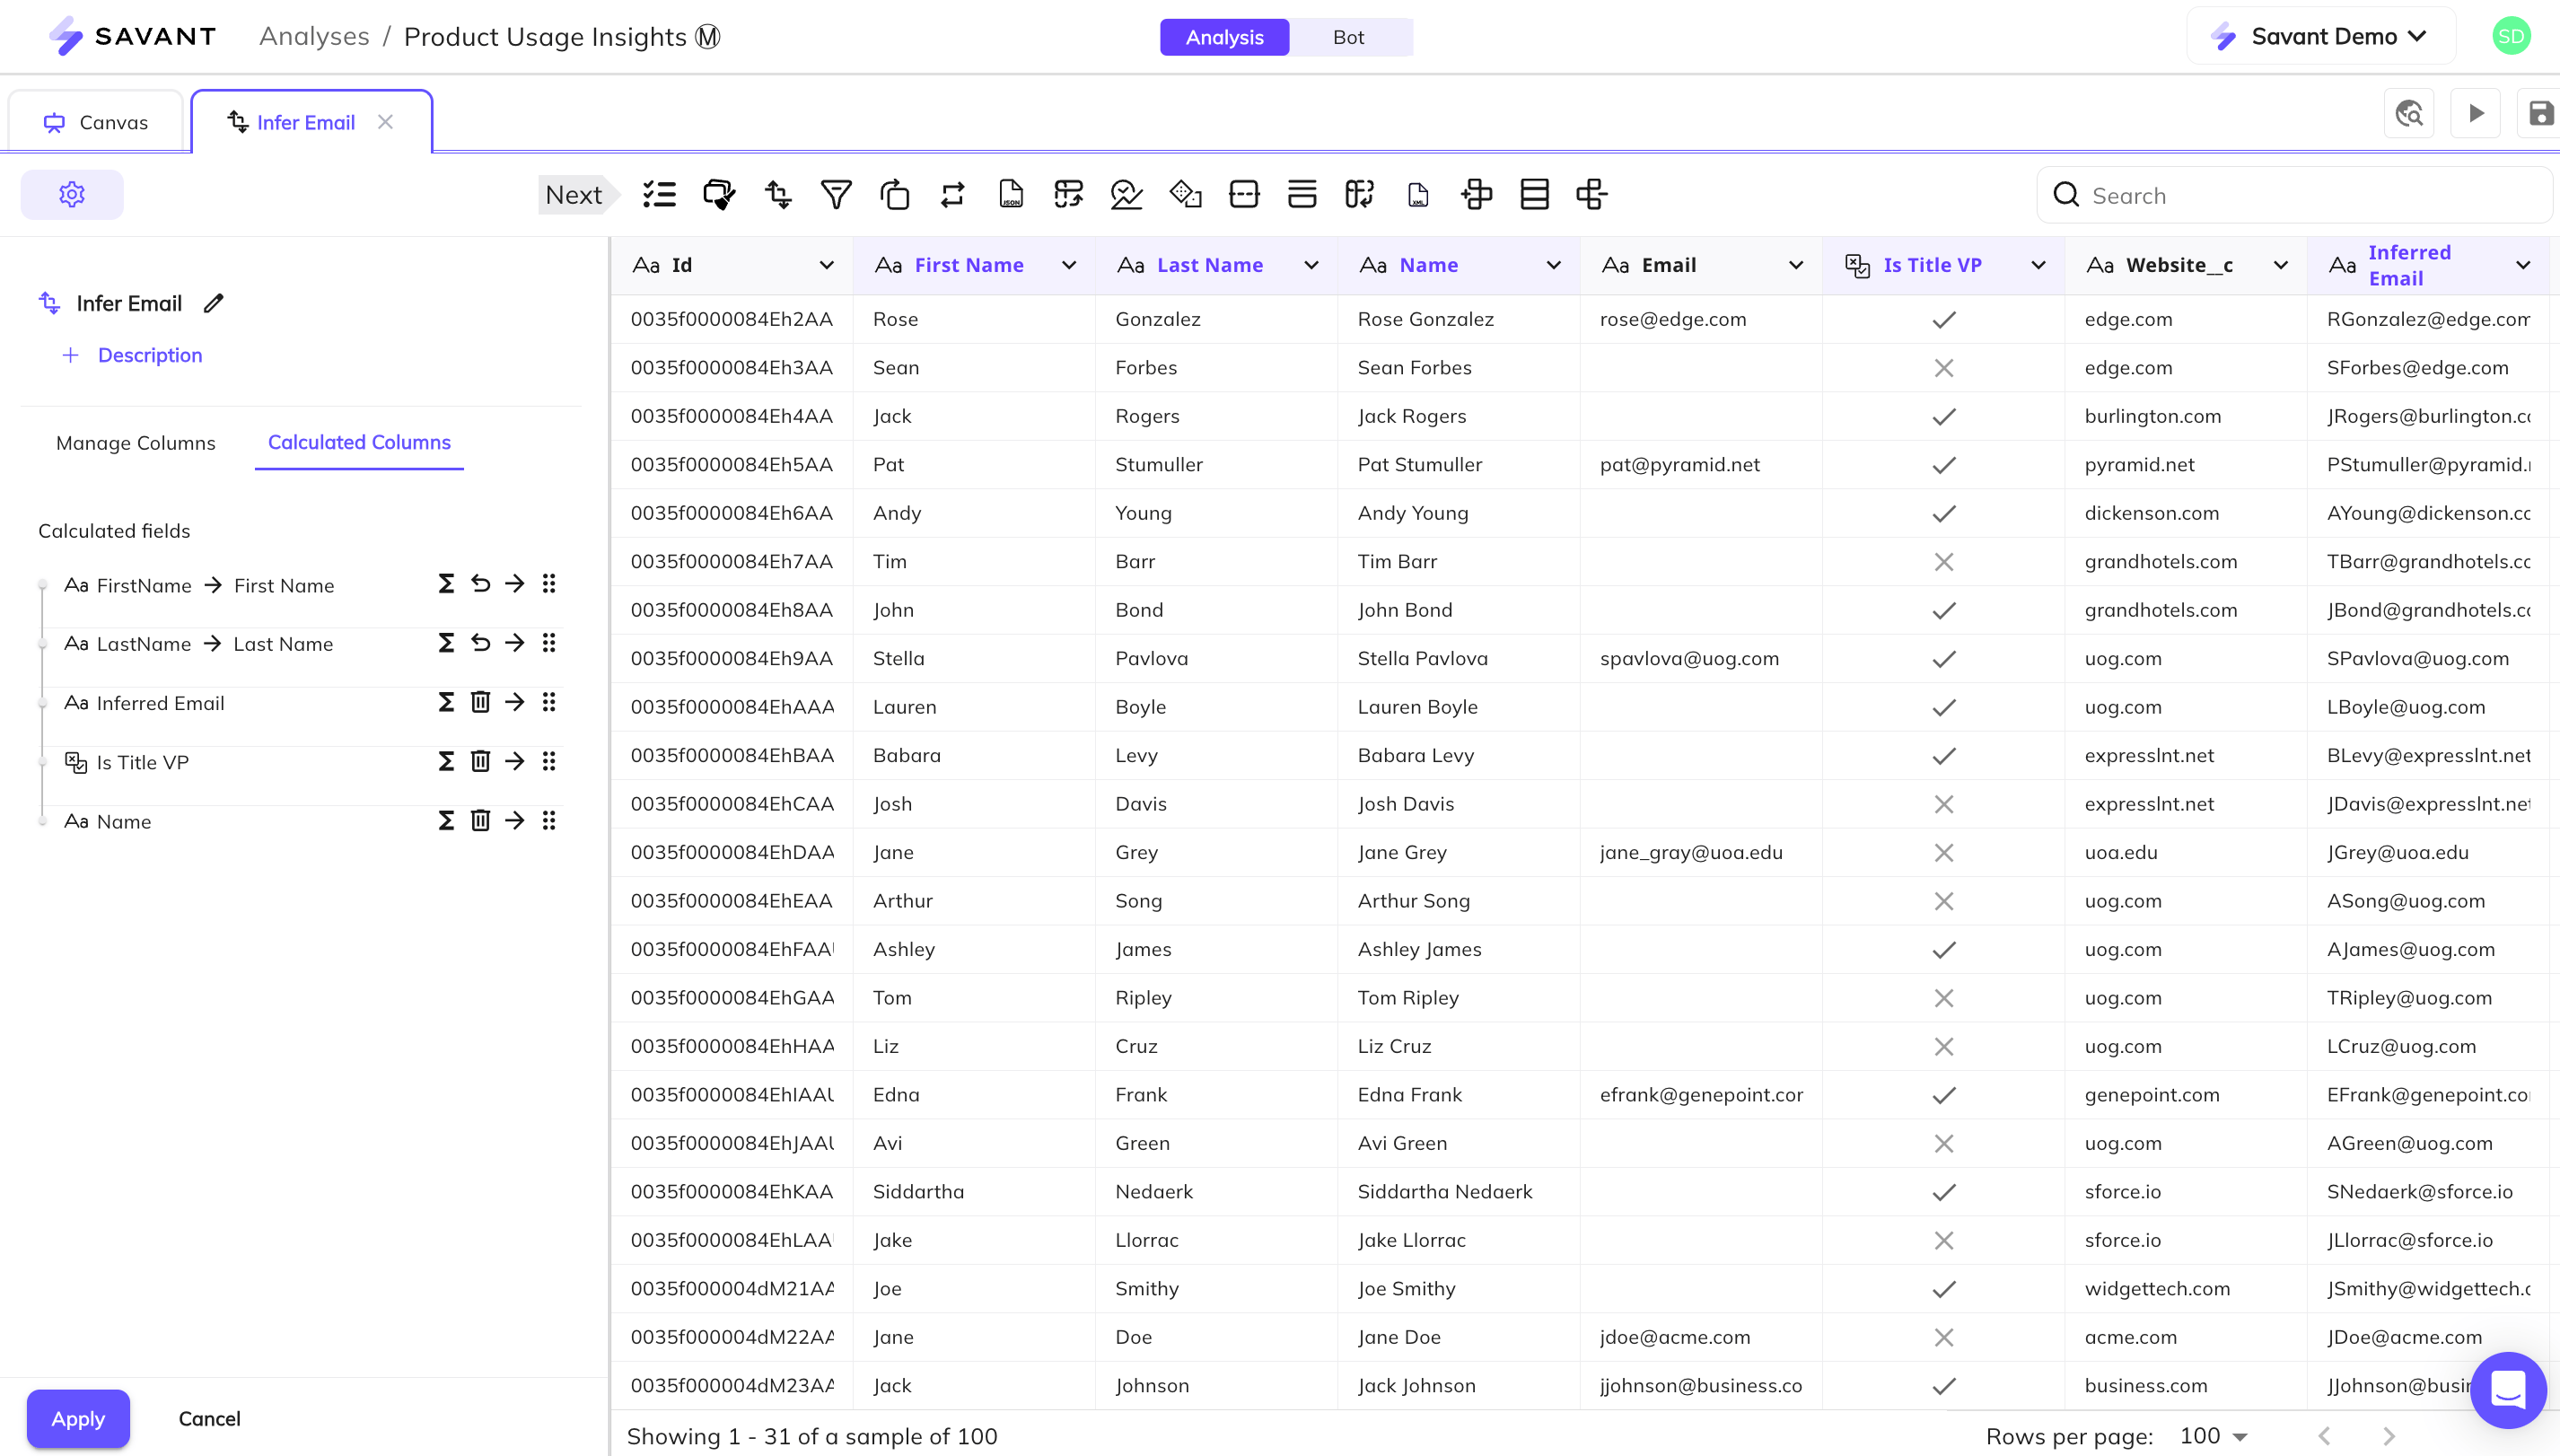Toggle the Is Title VP checkmark for Rose Gonzalez
Viewport: 2560px width, 1456px height.
pyautogui.click(x=1944, y=319)
